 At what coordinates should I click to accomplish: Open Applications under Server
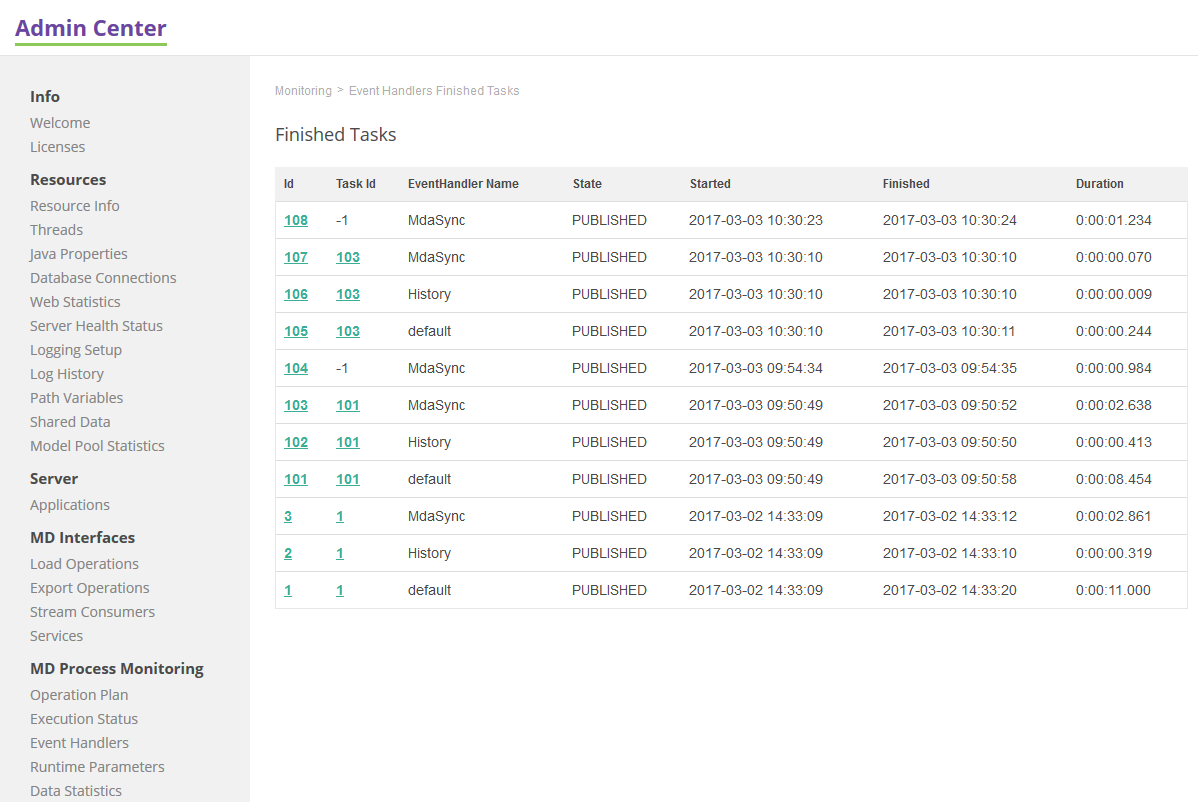tap(70, 505)
